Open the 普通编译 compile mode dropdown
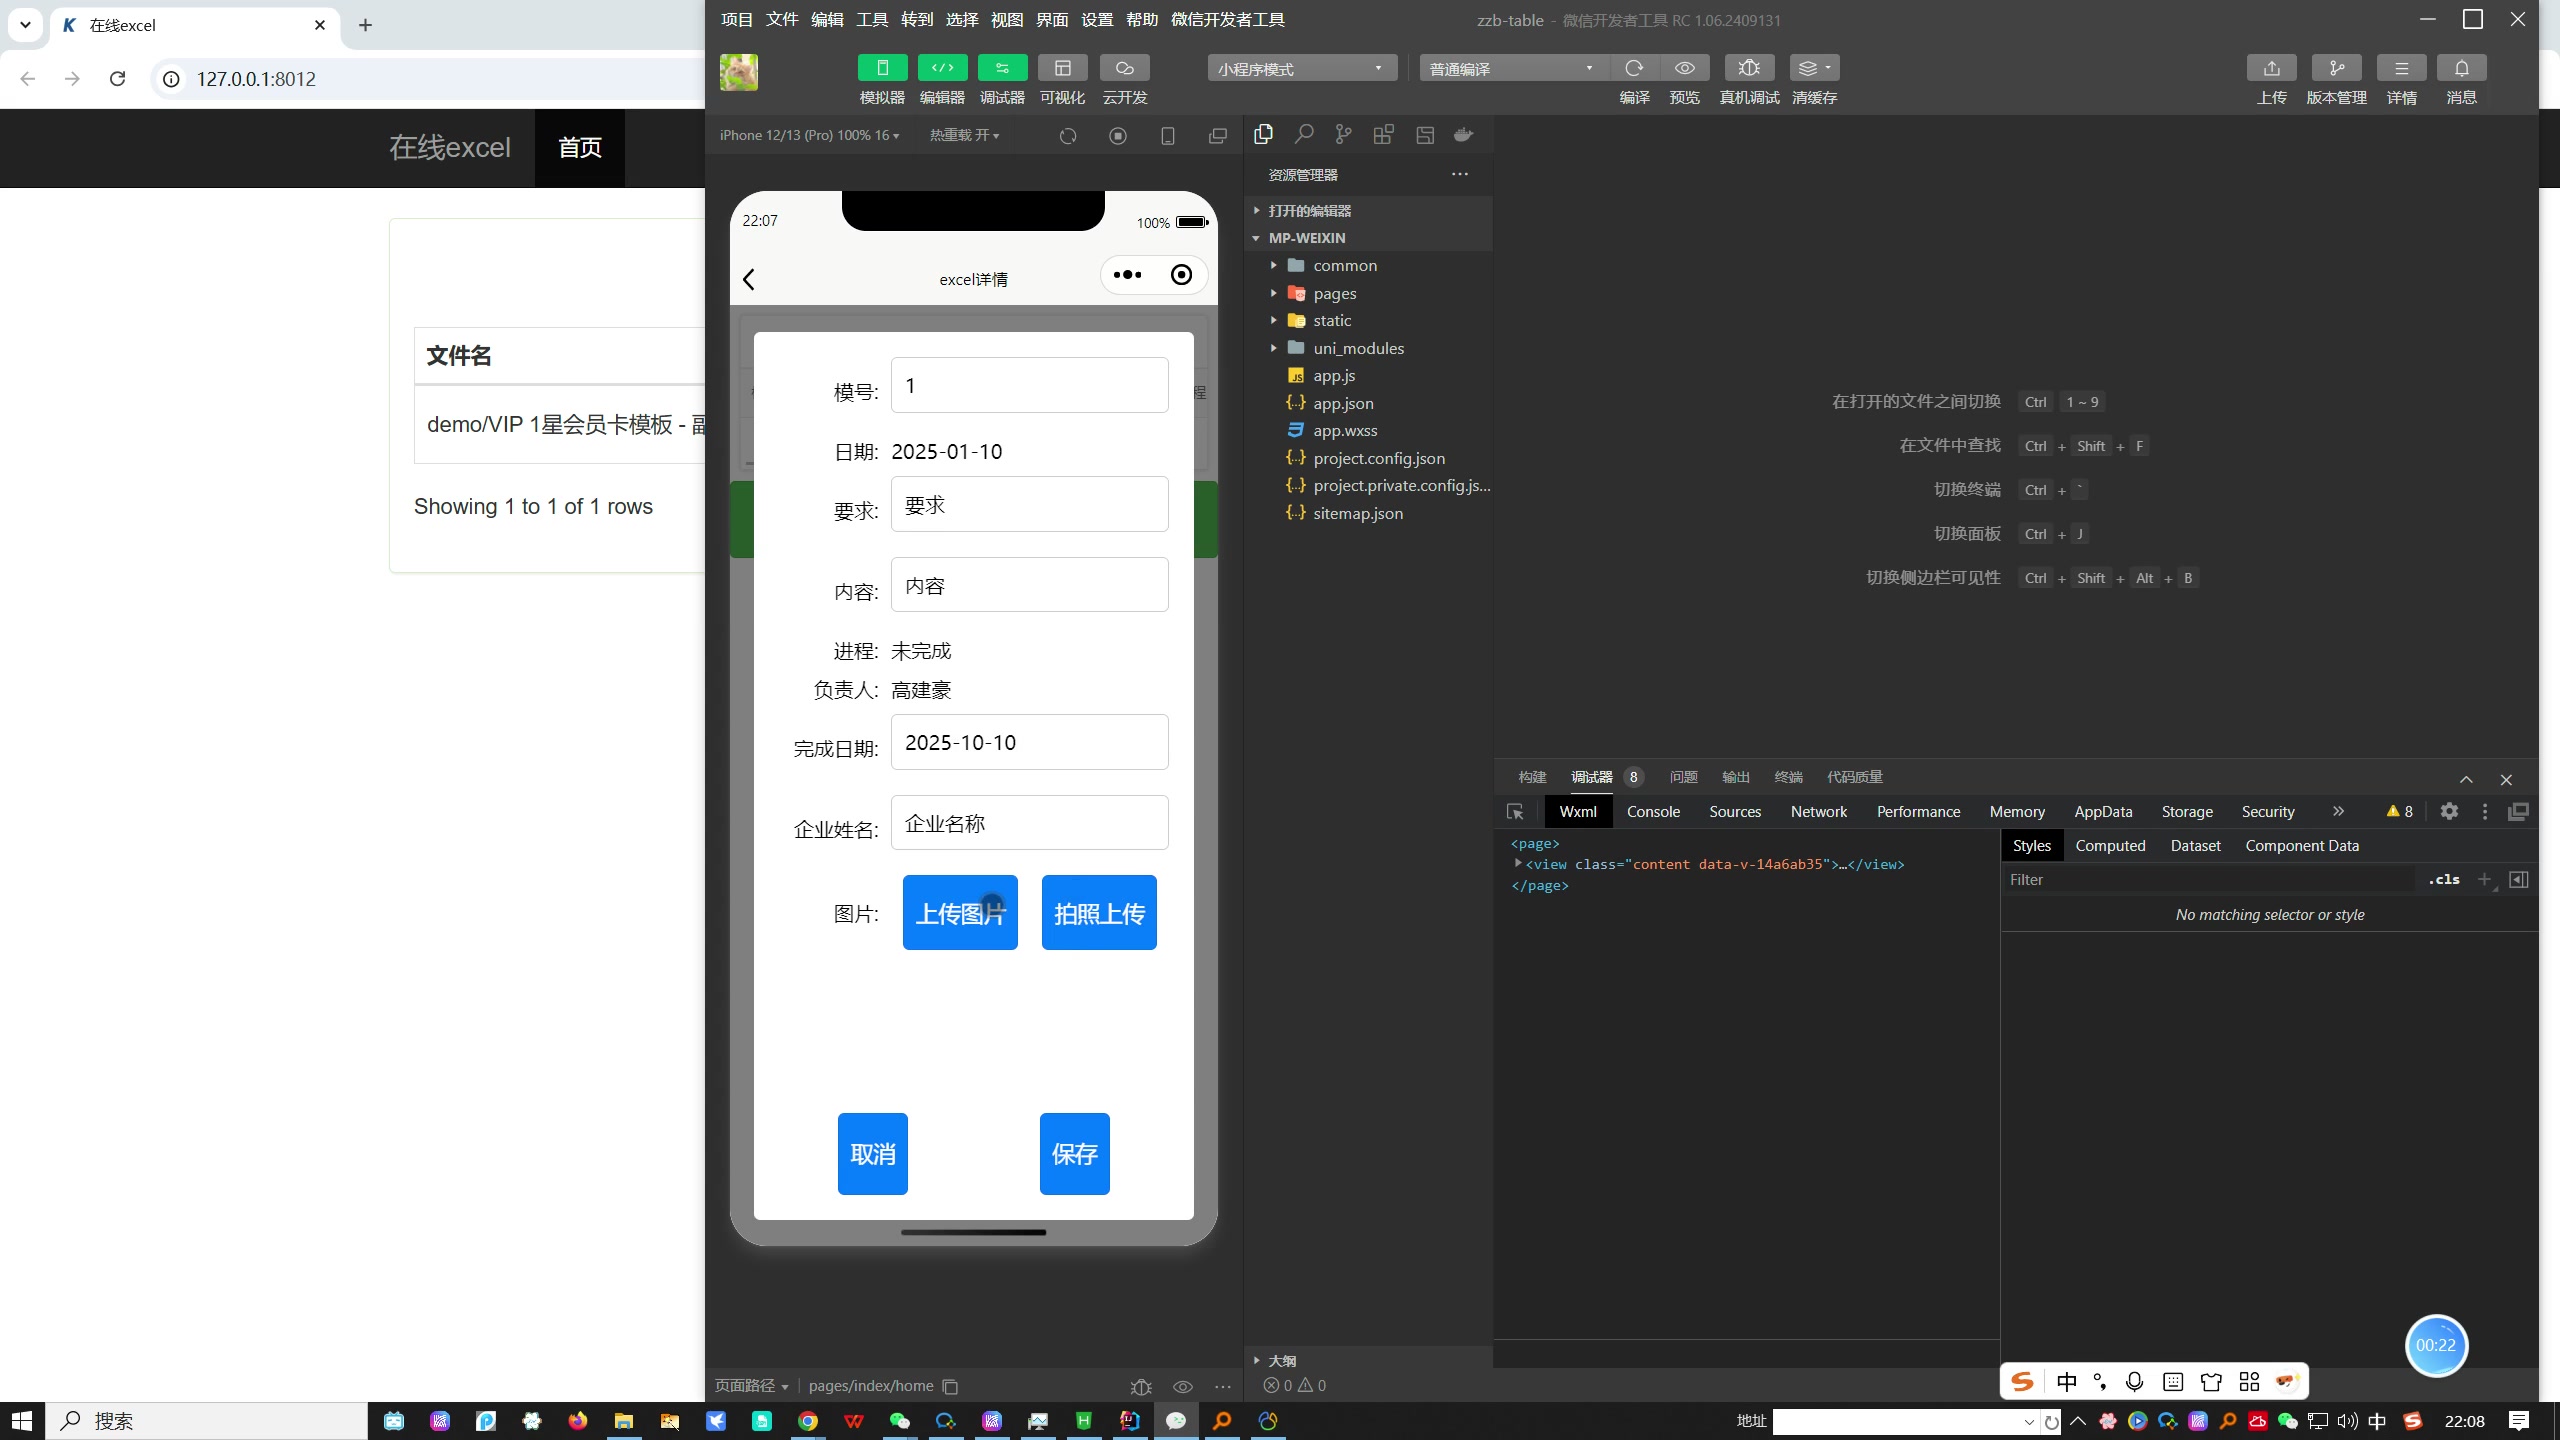 tap(1514, 68)
